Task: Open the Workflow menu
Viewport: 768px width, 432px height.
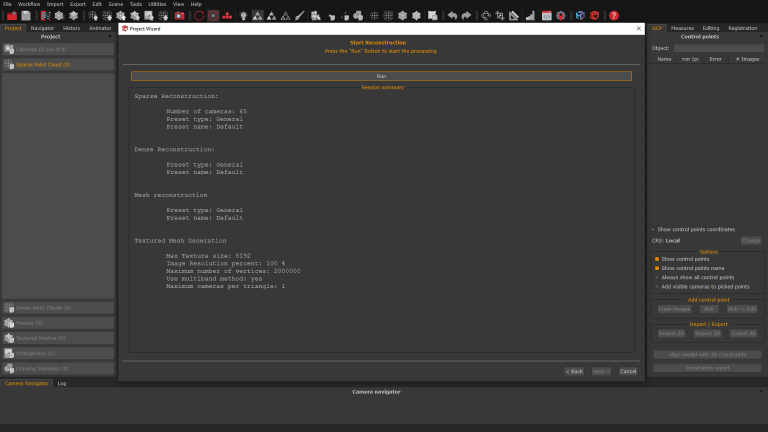Action: [29, 4]
